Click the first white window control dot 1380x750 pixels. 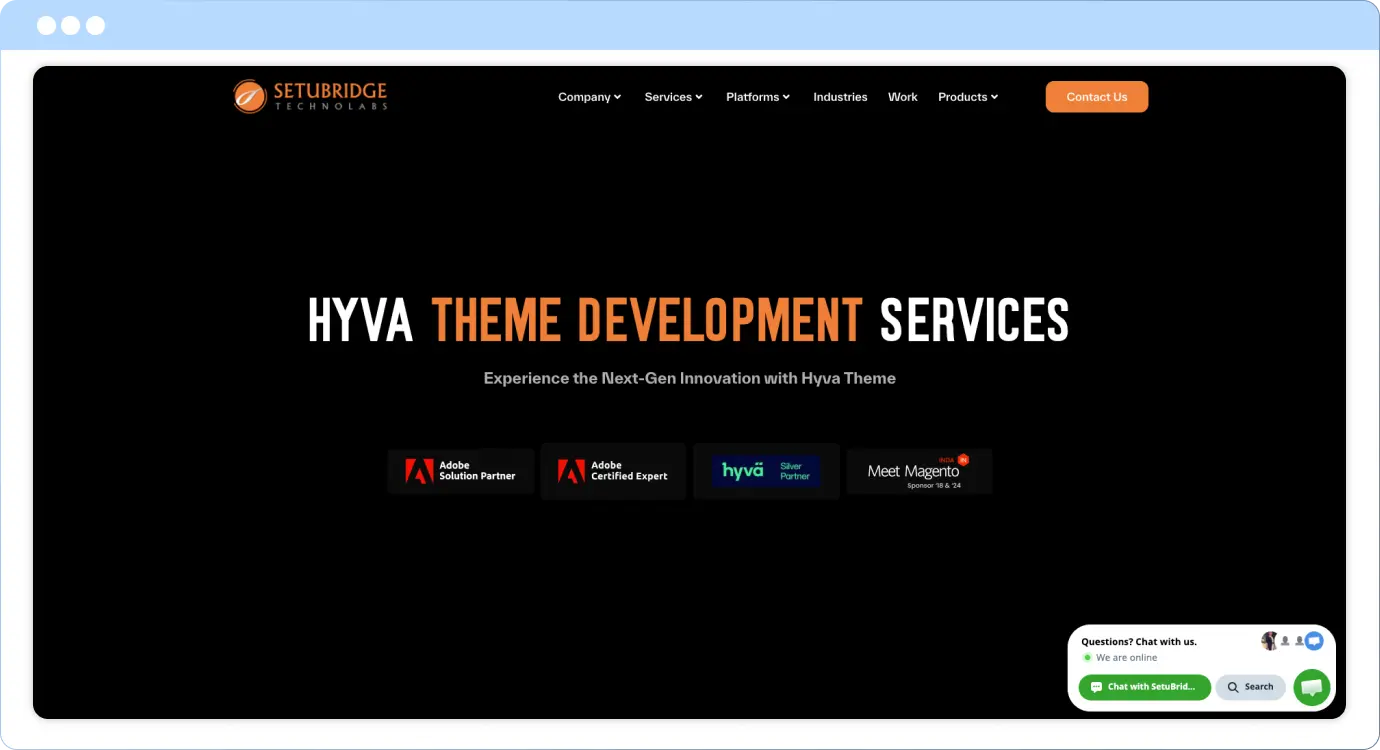point(46,26)
